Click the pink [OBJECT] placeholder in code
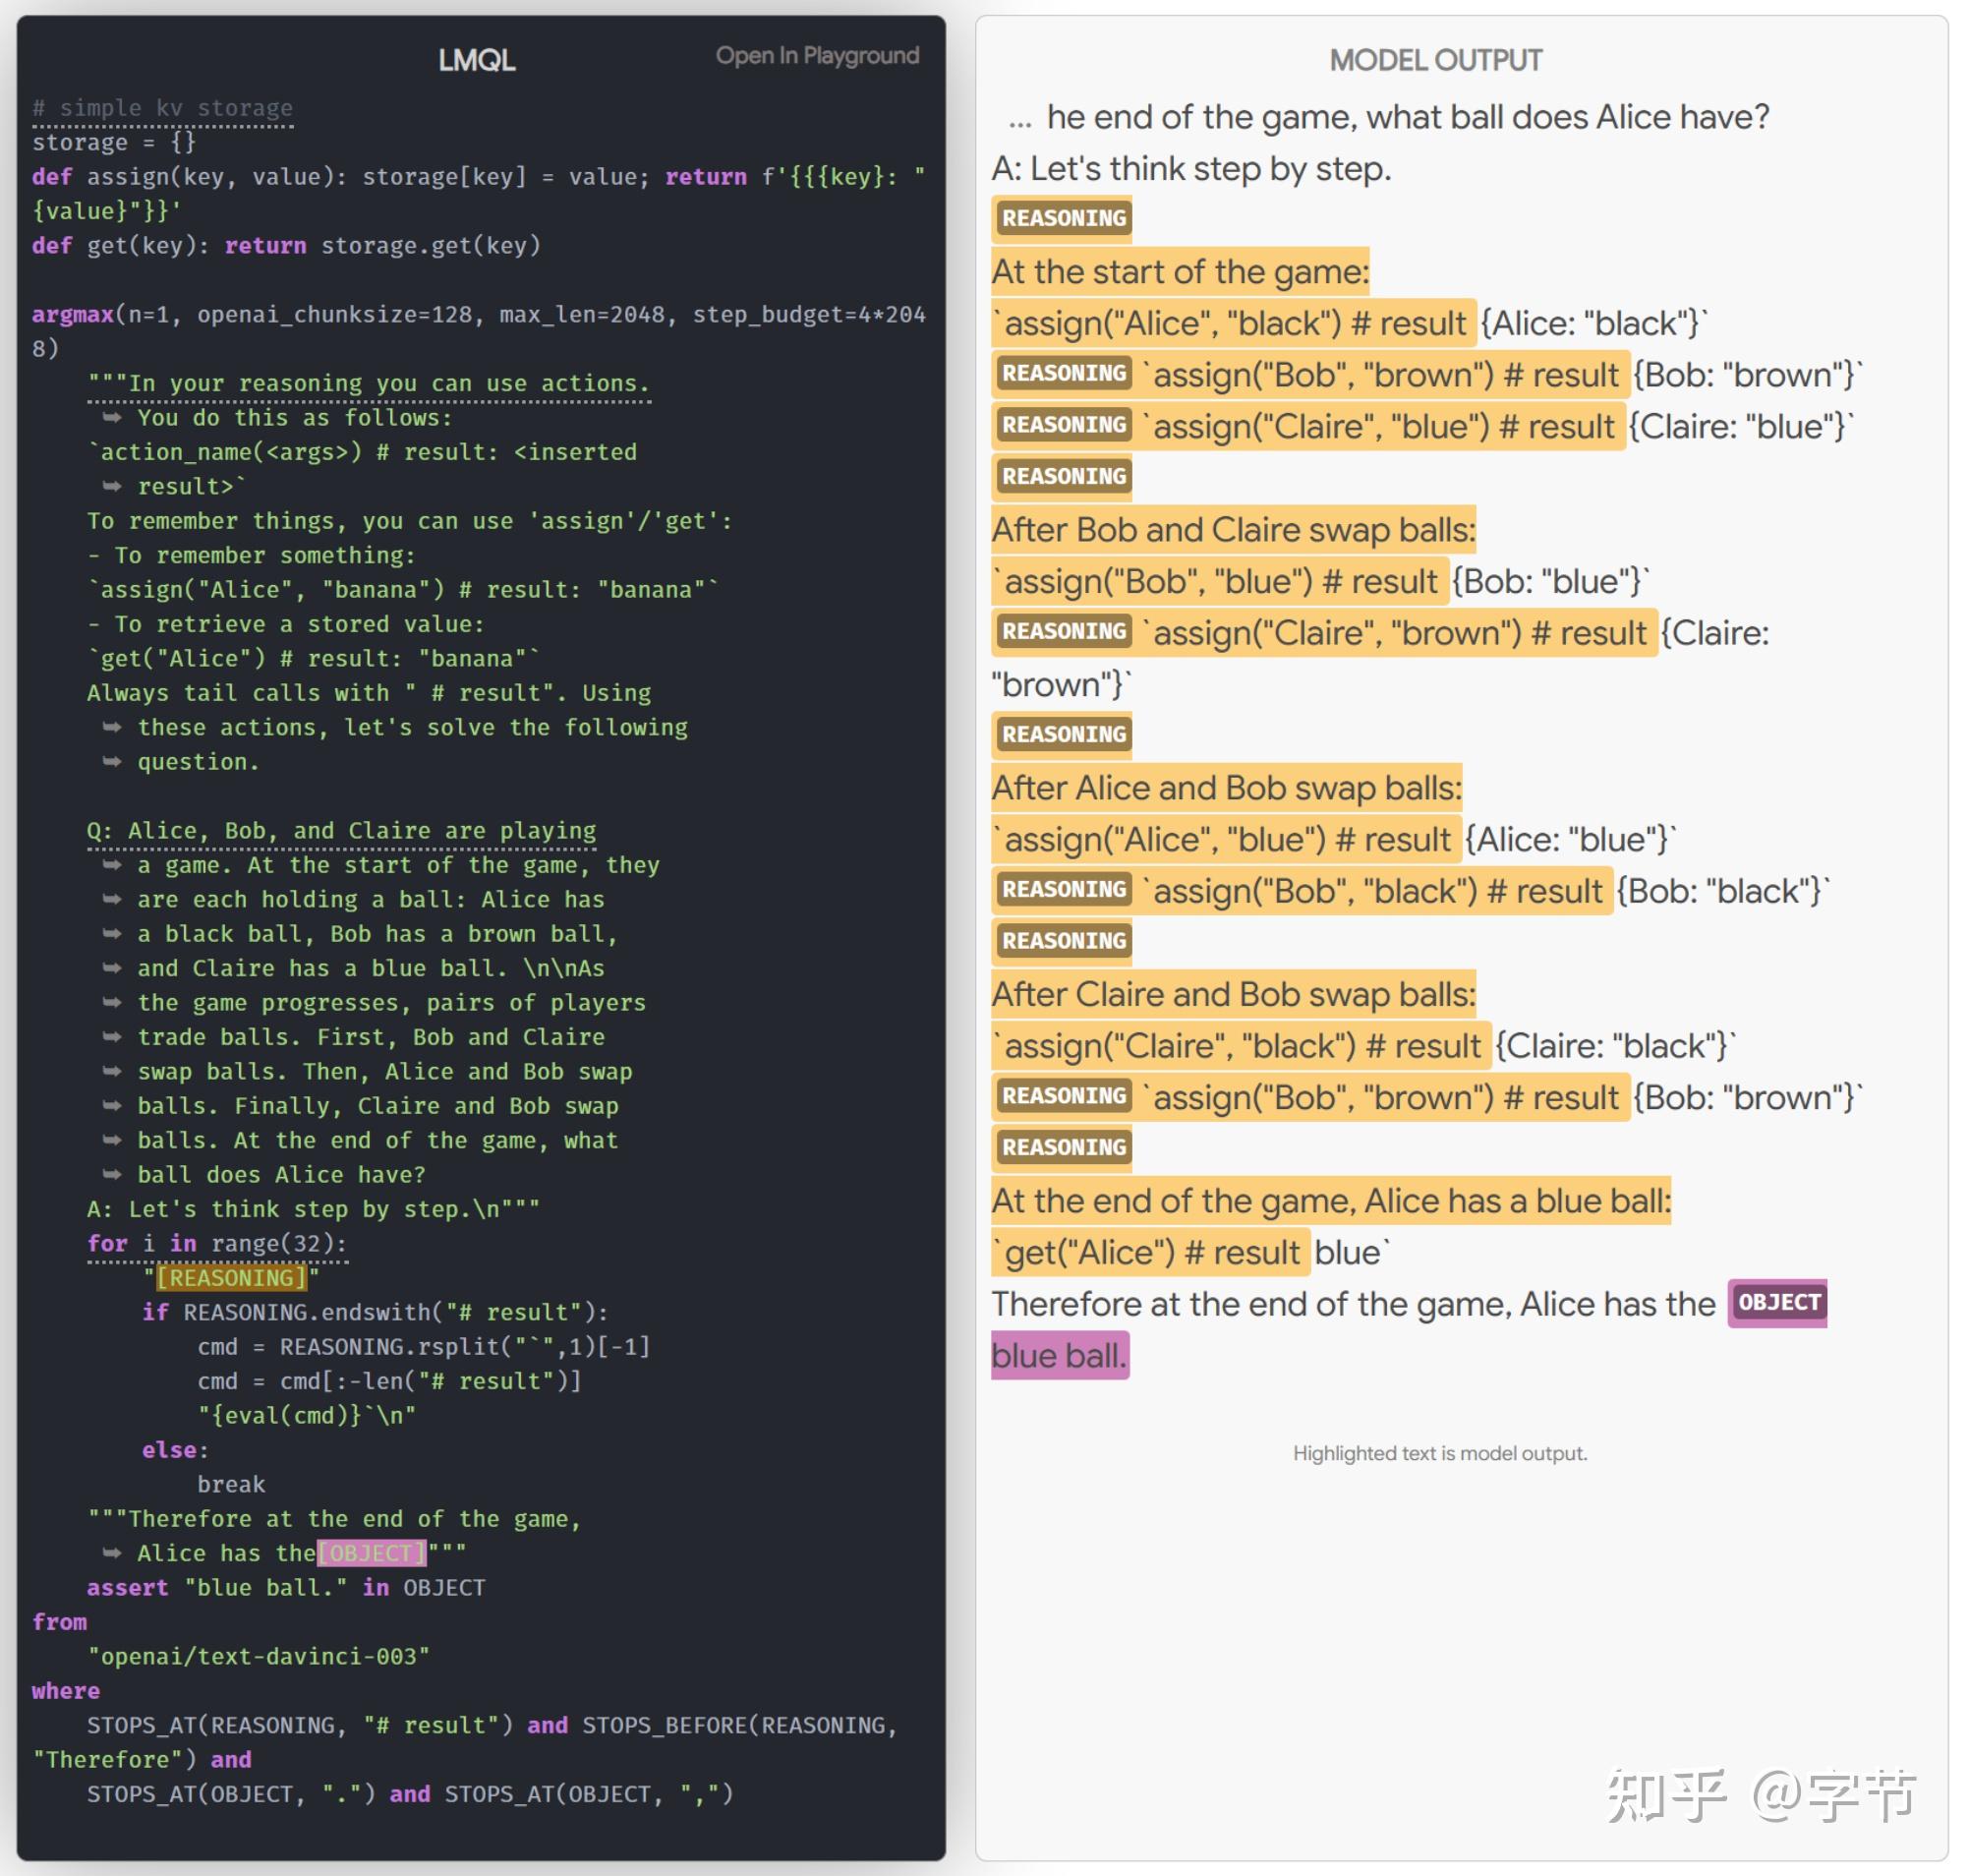 point(371,1552)
